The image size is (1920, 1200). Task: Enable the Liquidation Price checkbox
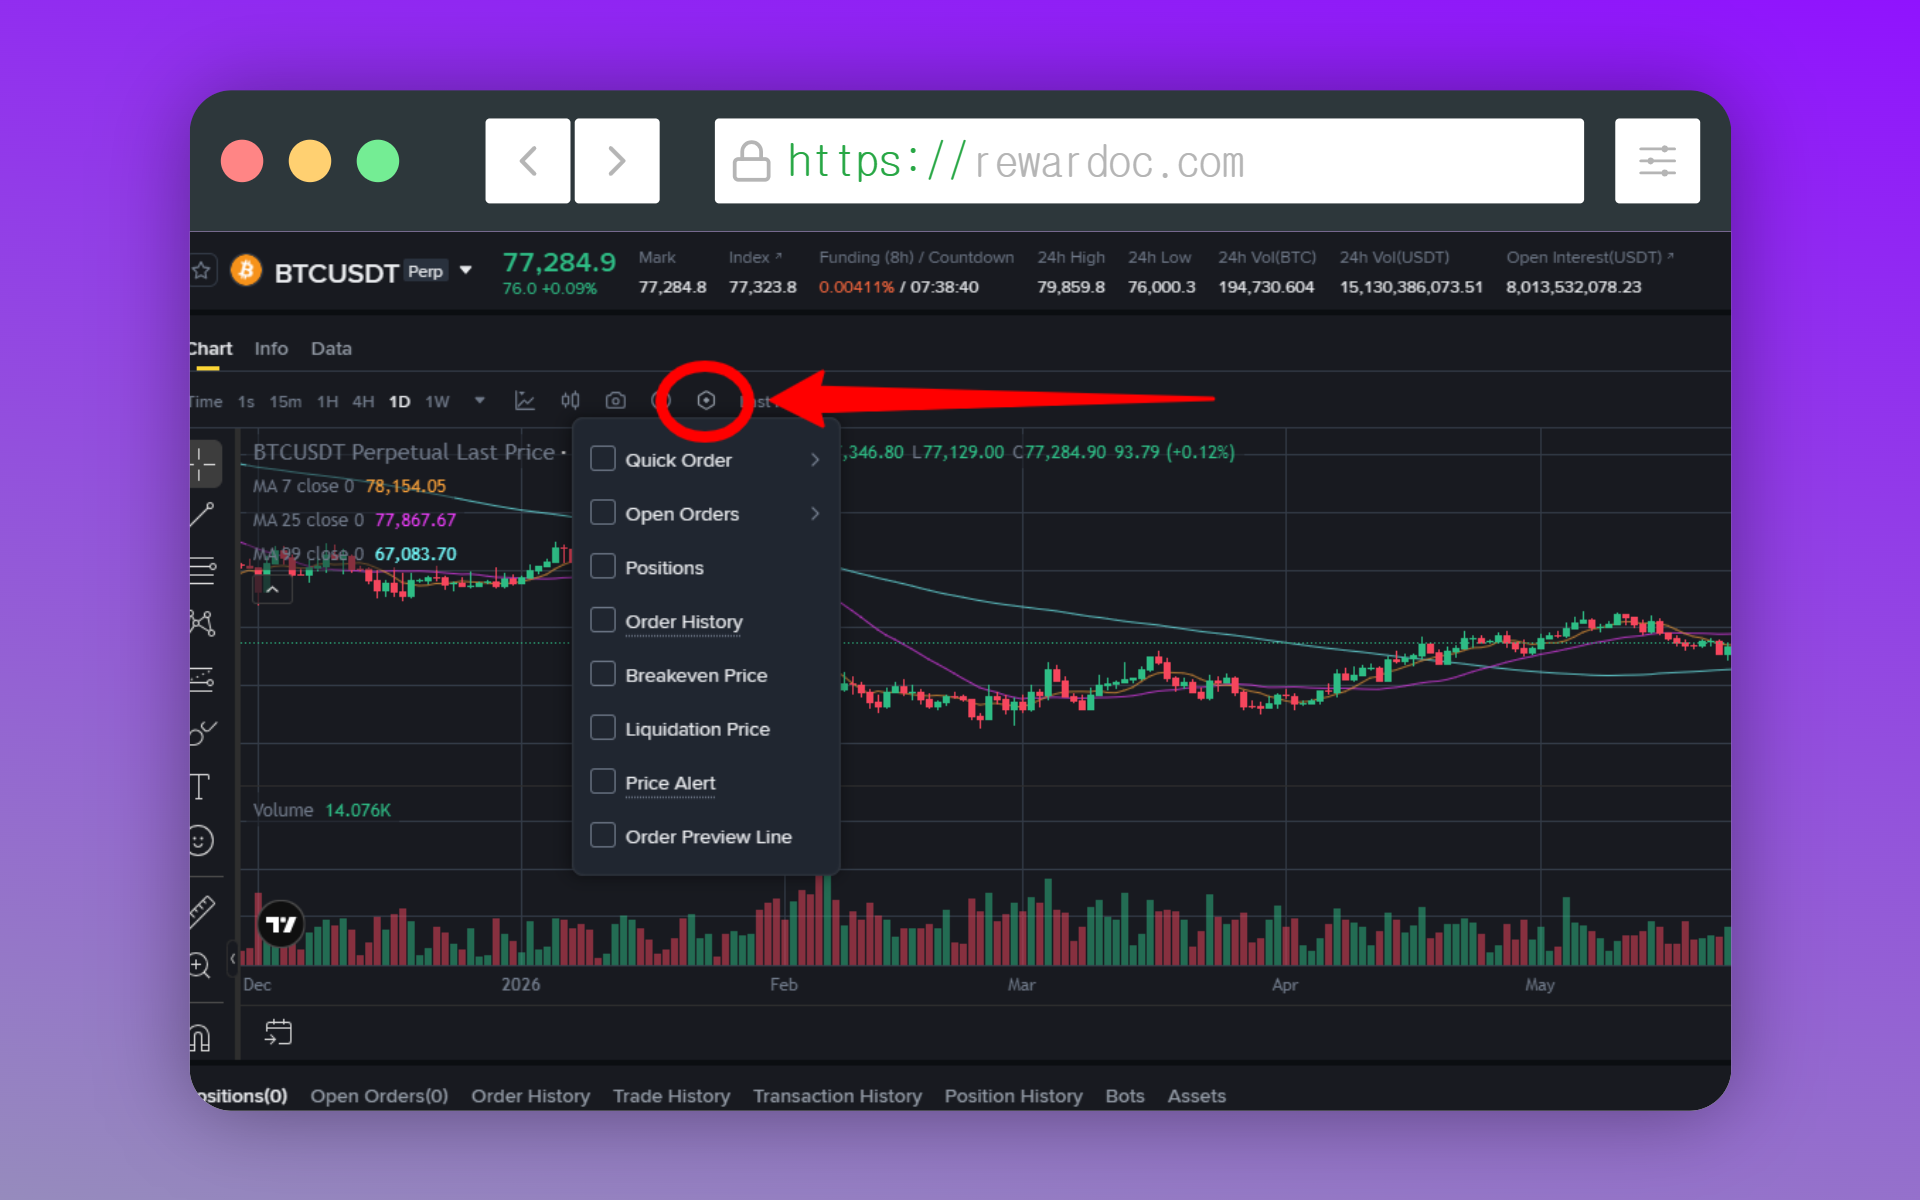(603, 728)
